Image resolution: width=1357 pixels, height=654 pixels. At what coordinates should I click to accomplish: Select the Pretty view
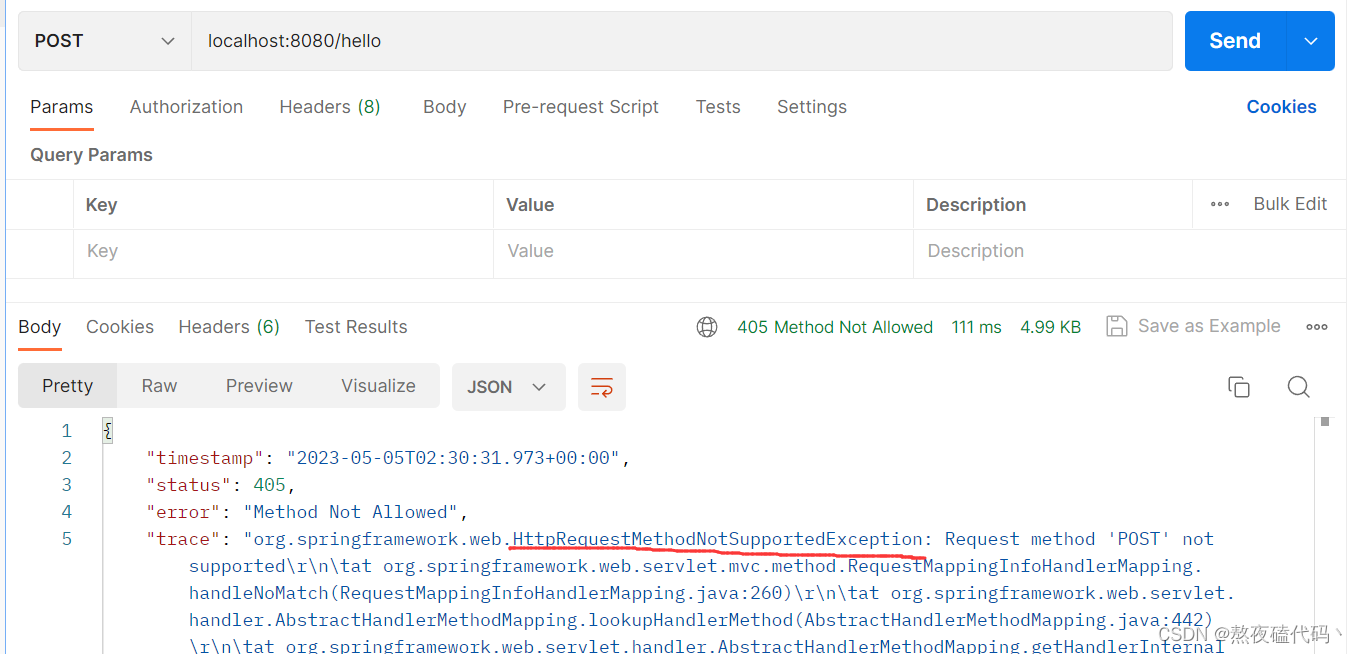coord(68,386)
